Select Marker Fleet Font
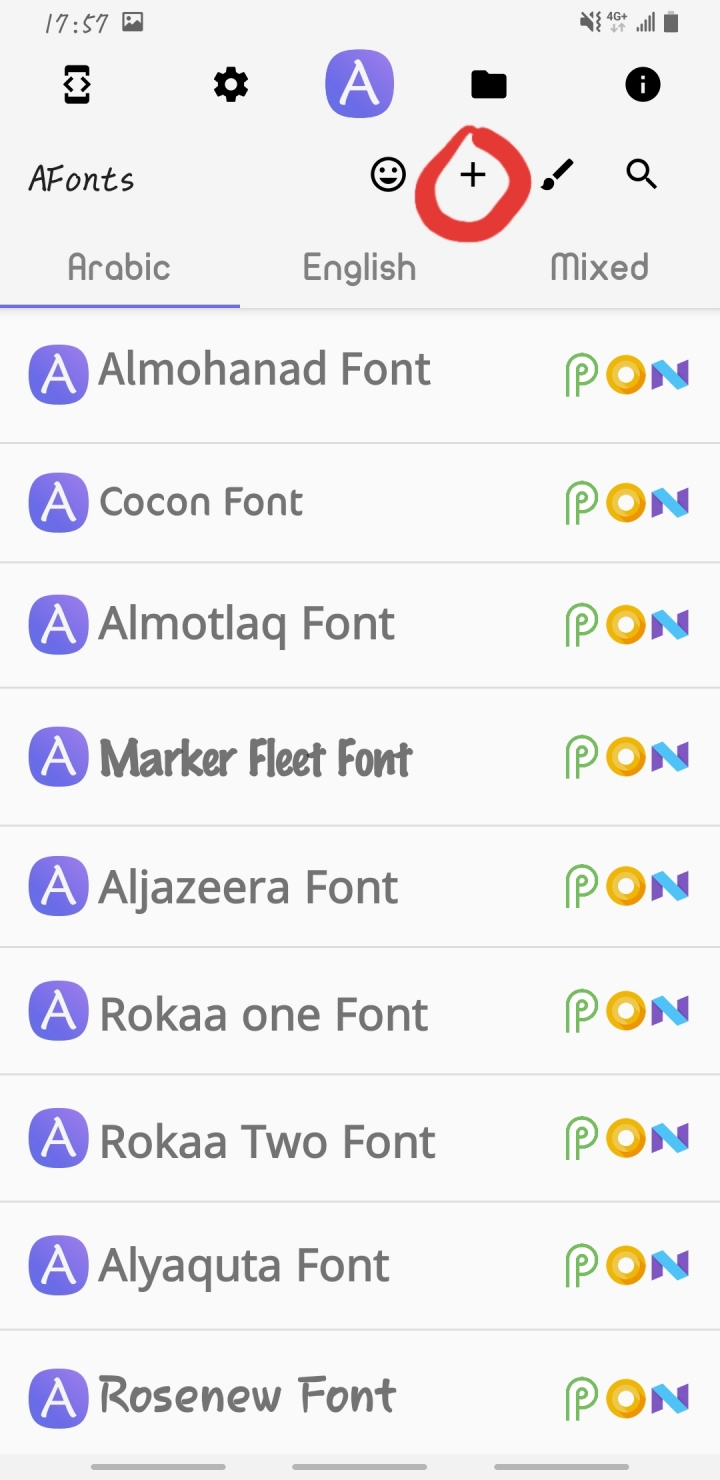 click(360, 757)
